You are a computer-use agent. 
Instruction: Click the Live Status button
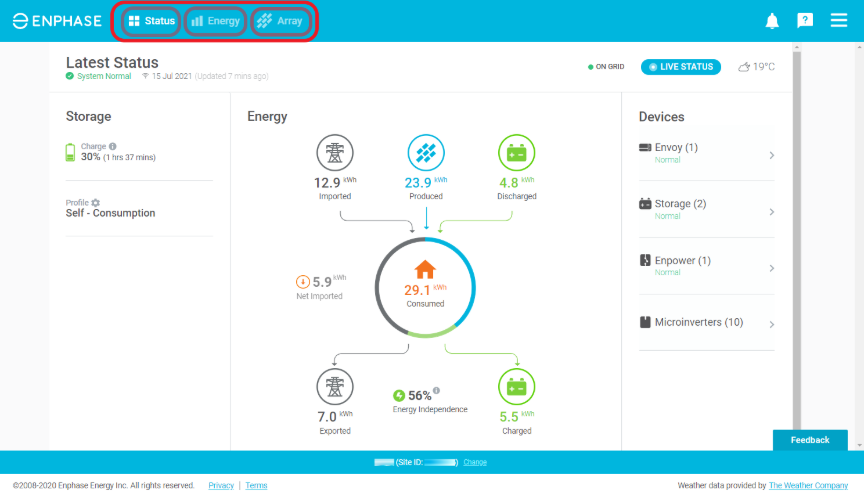click(x=681, y=67)
